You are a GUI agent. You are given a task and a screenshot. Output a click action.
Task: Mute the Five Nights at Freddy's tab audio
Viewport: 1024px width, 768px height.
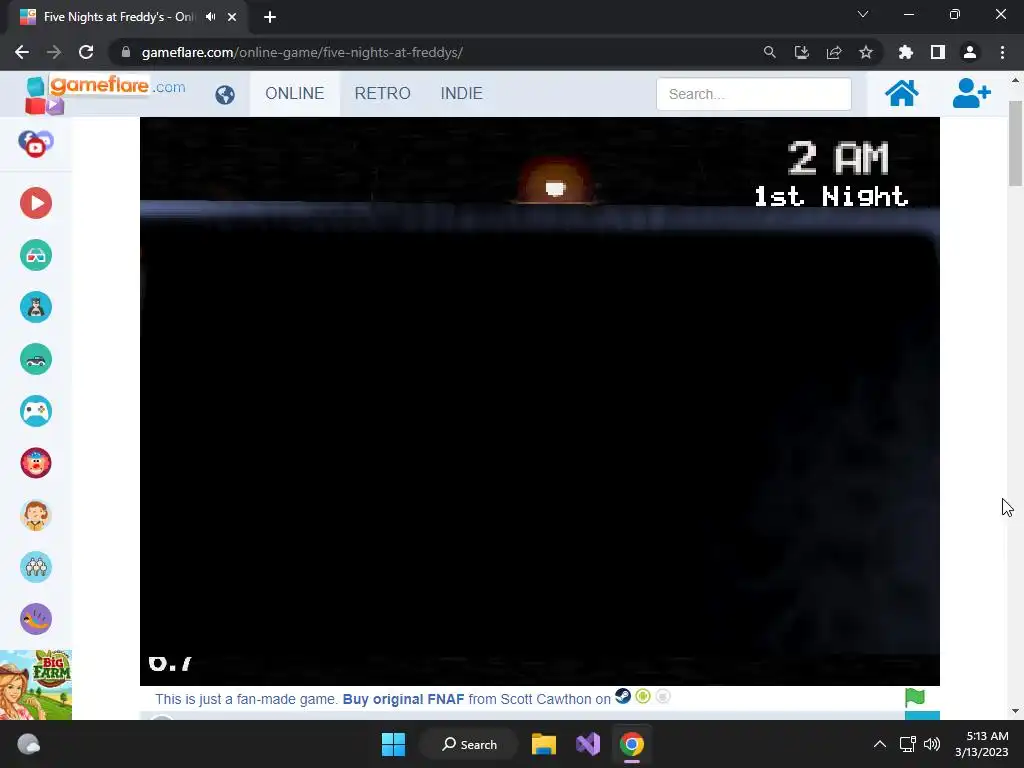210,17
